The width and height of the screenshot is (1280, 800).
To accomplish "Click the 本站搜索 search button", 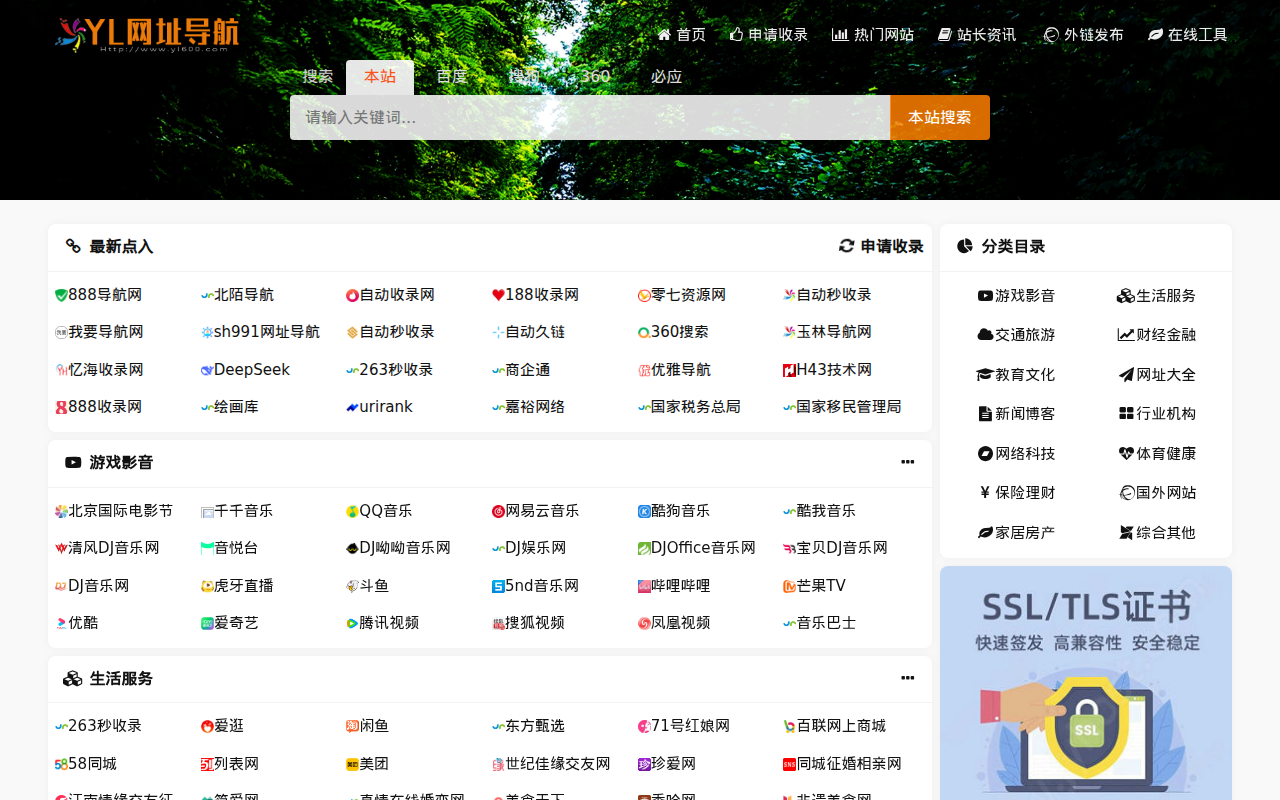I will point(939,117).
